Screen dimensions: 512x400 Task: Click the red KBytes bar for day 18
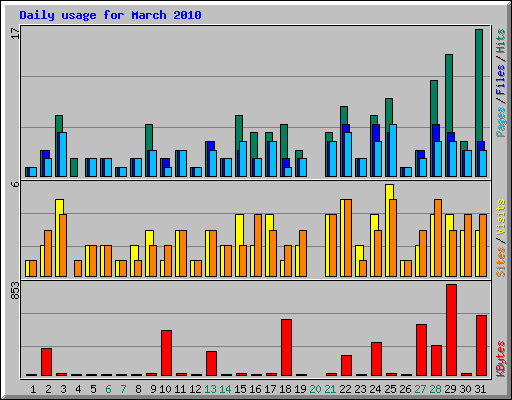287,348
